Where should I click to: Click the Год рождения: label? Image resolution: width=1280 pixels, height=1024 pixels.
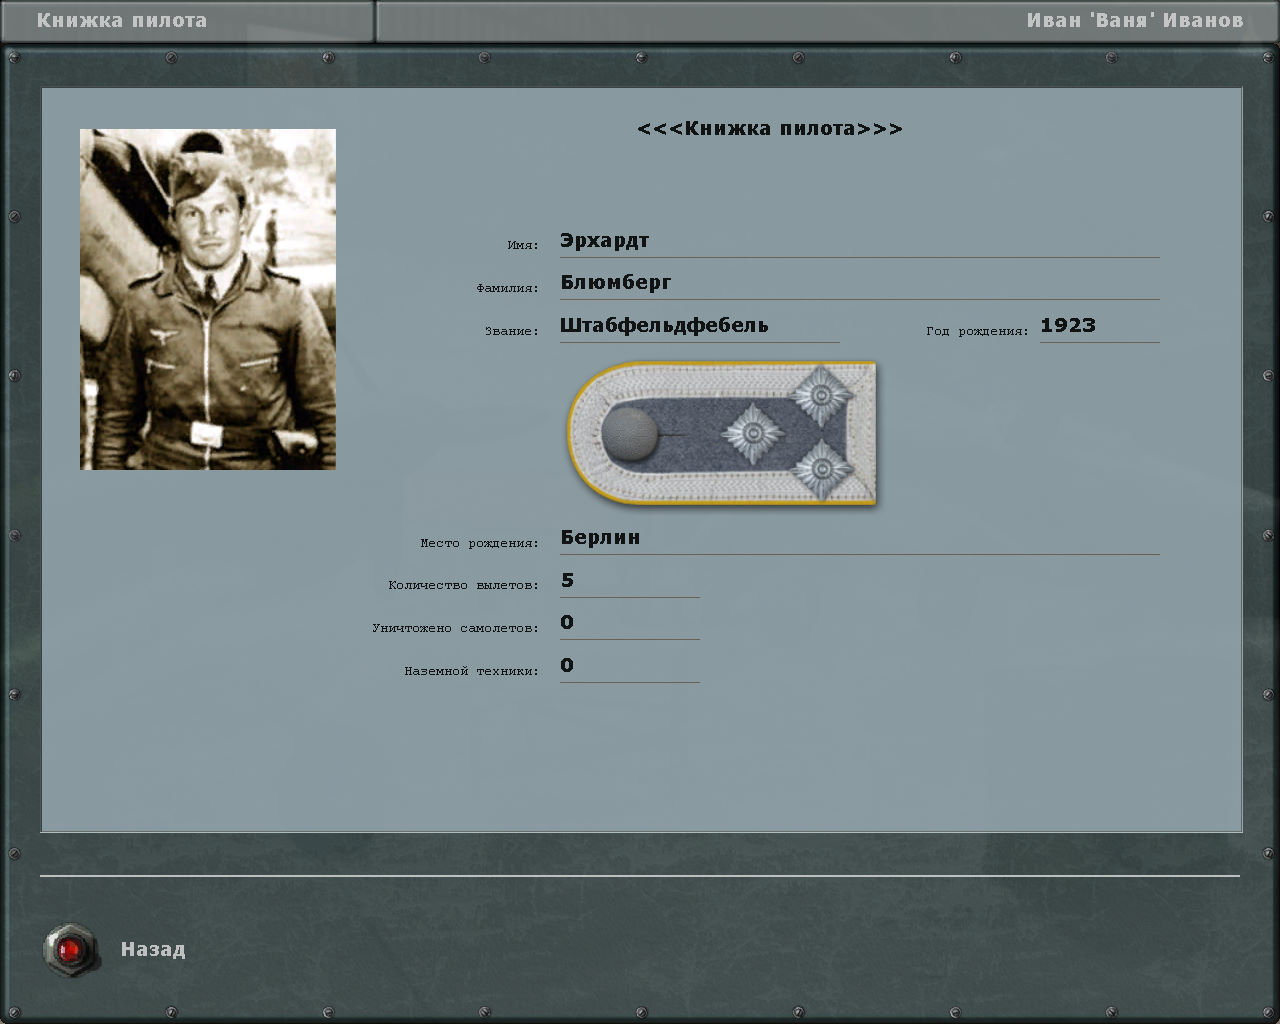click(977, 331)
